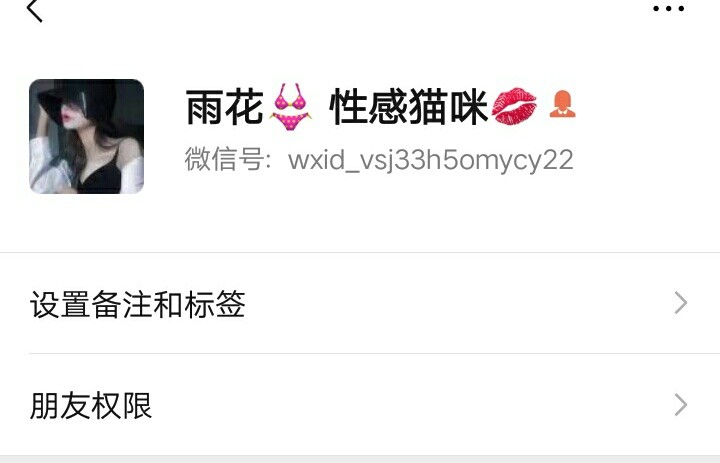Open 朋友权限 settings

pos(360,405)
